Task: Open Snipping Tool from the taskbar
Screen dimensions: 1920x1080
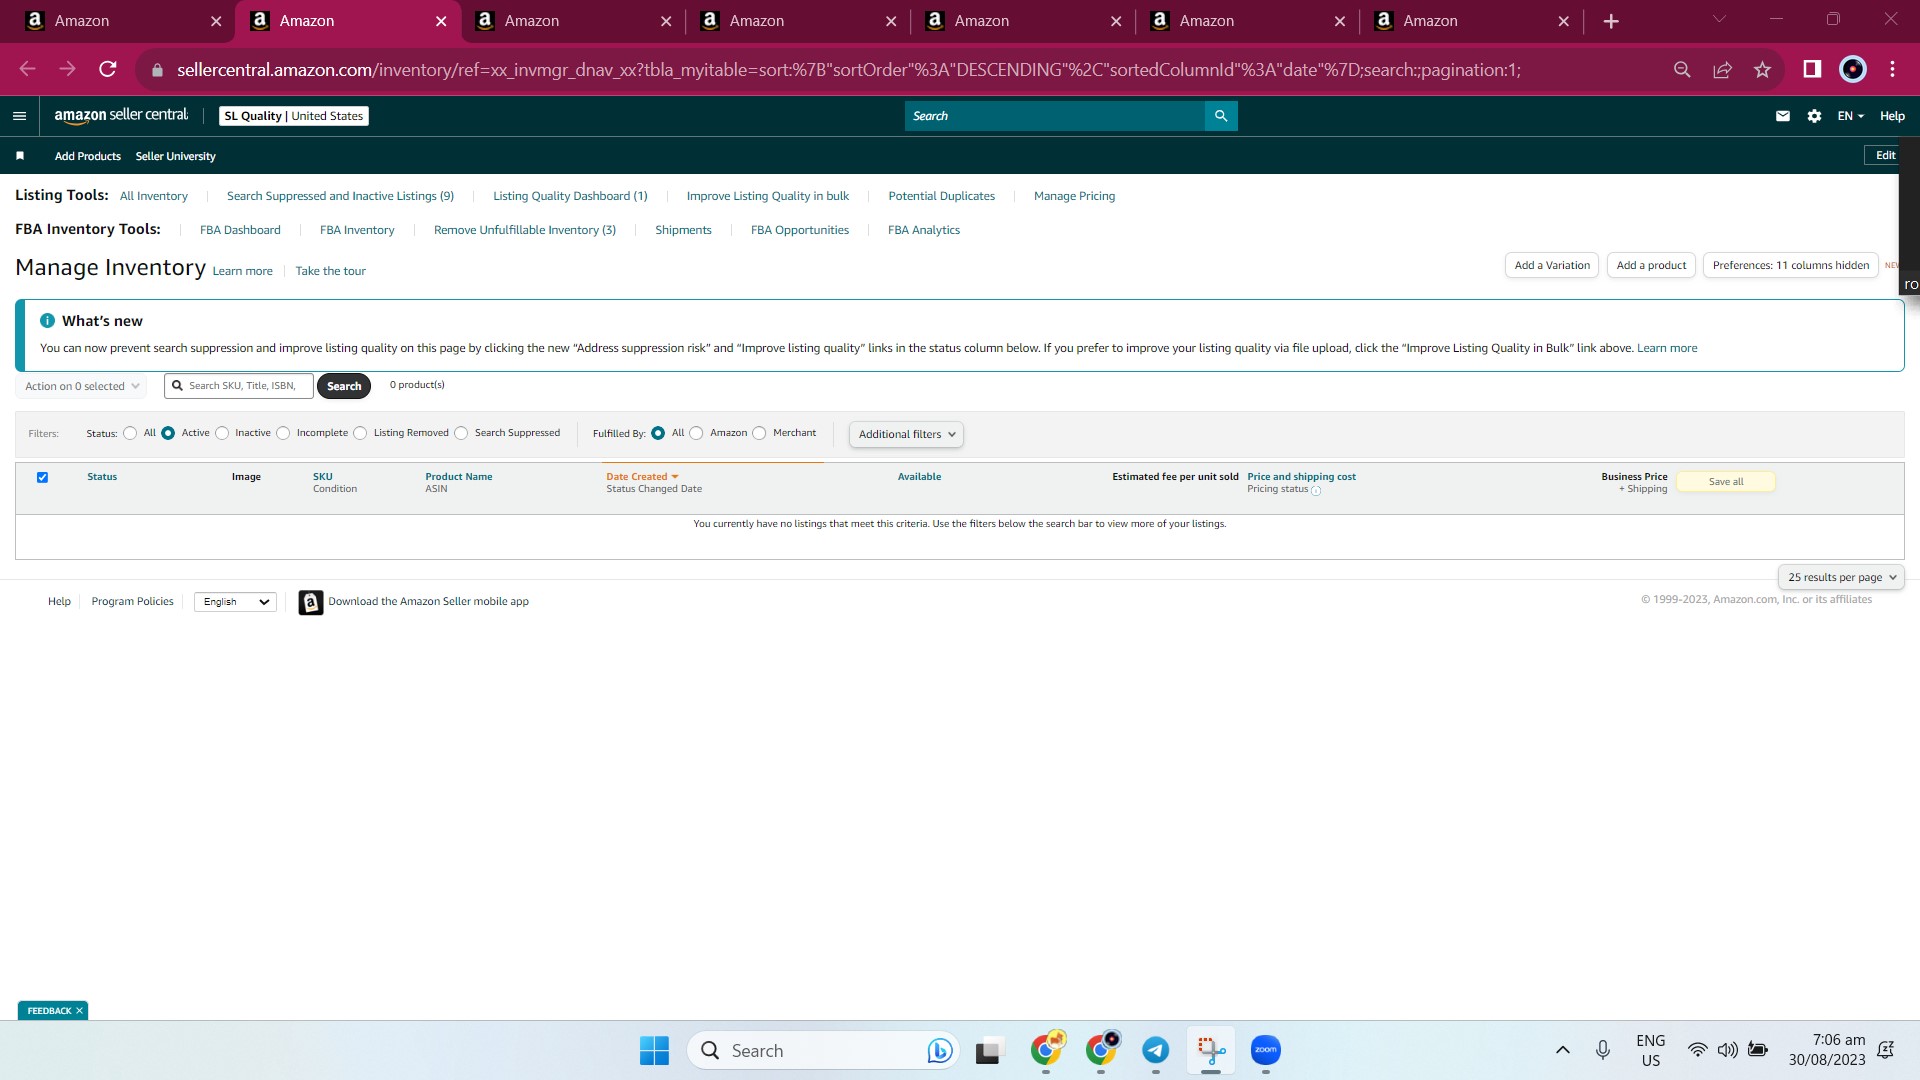Action: (1211, 1051)
